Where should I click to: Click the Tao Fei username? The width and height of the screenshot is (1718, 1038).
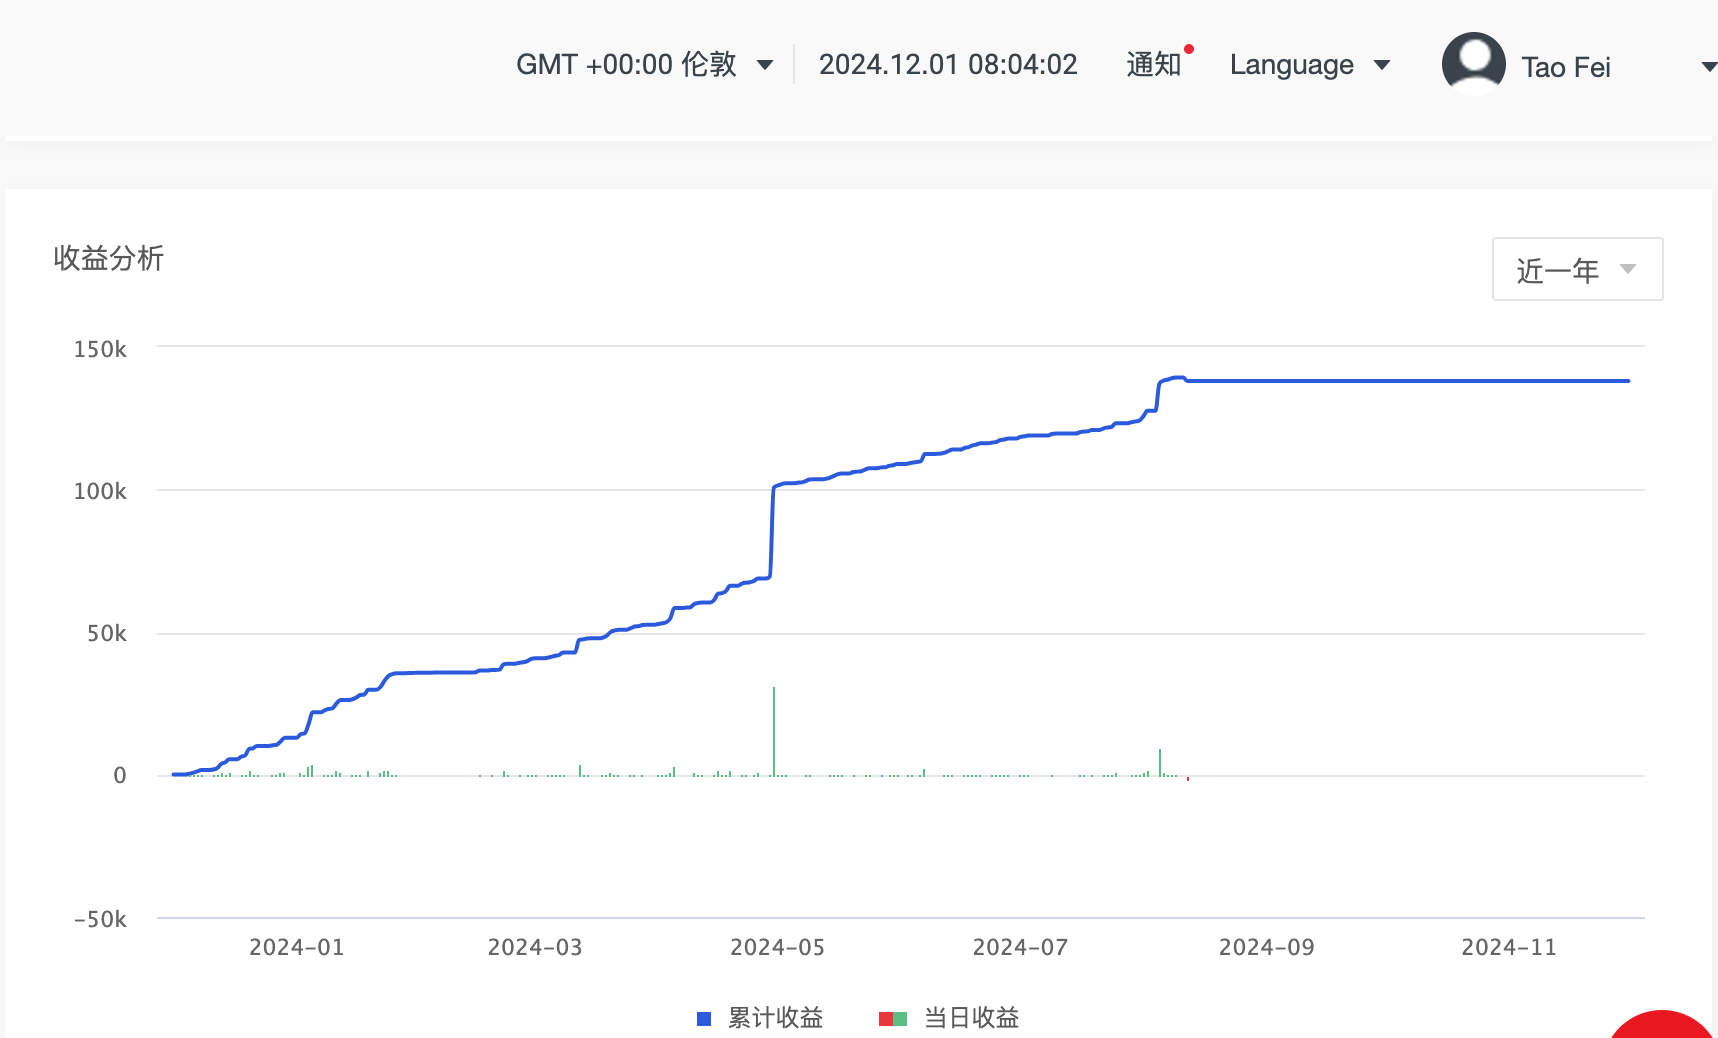pyautogui.click(x=1566, y=67)
